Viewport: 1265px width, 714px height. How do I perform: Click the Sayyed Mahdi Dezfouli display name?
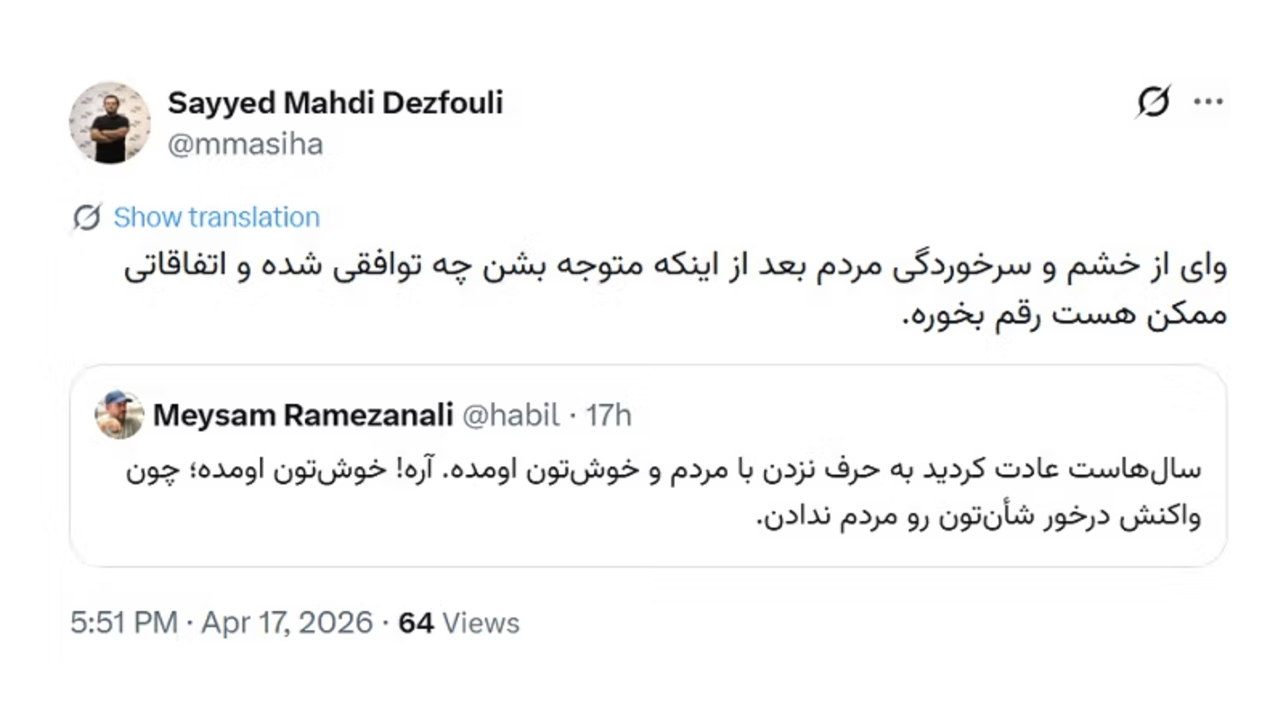coord(335,102)
